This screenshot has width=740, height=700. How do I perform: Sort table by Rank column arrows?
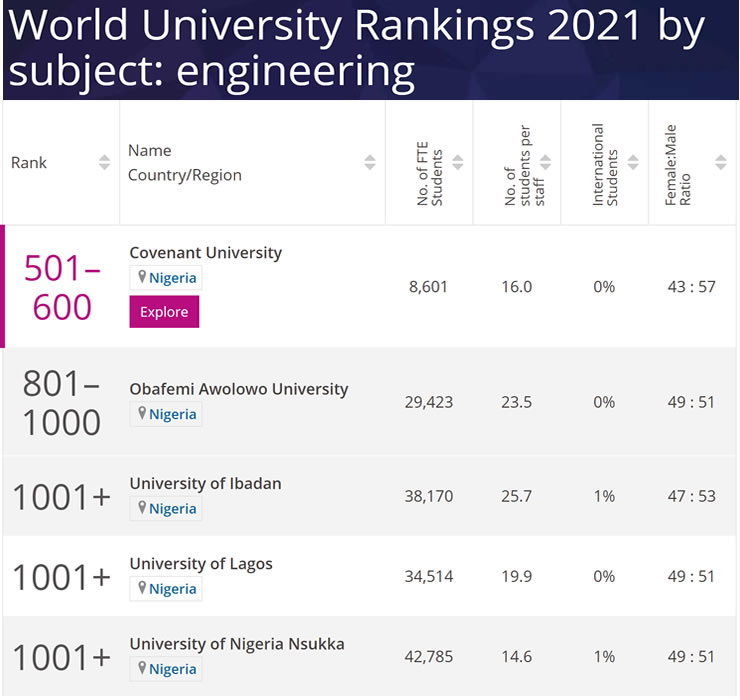tap(104, 162)
